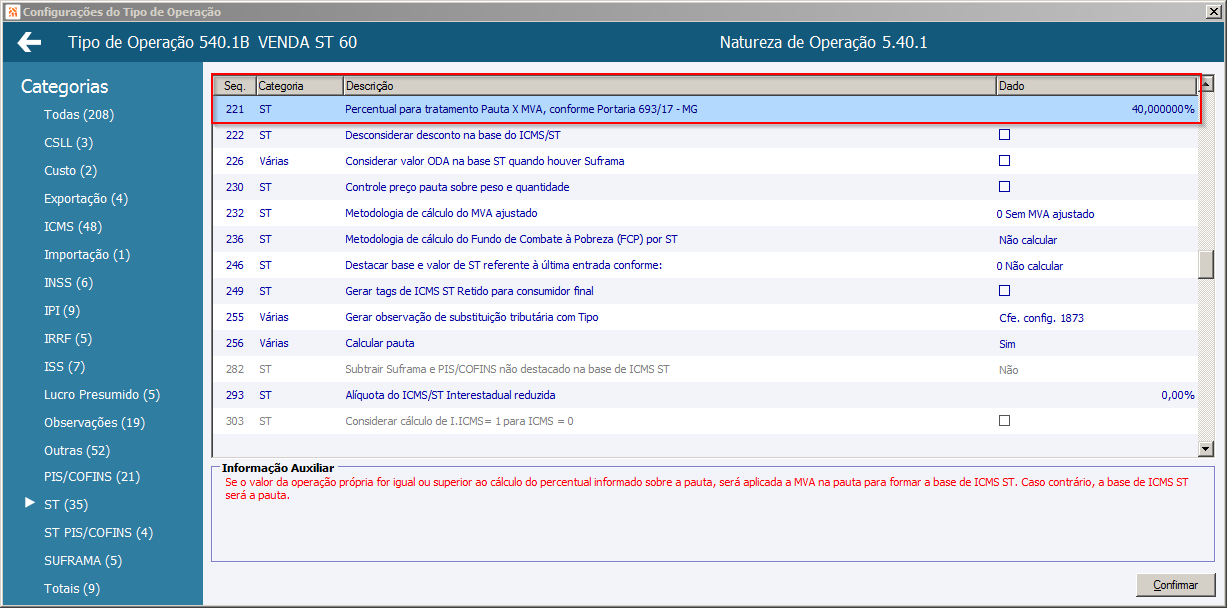The width and height of the screenshot is (1227, 608).
Task: Select category SUFRAMA (5)
Action: tap(83, 561)
